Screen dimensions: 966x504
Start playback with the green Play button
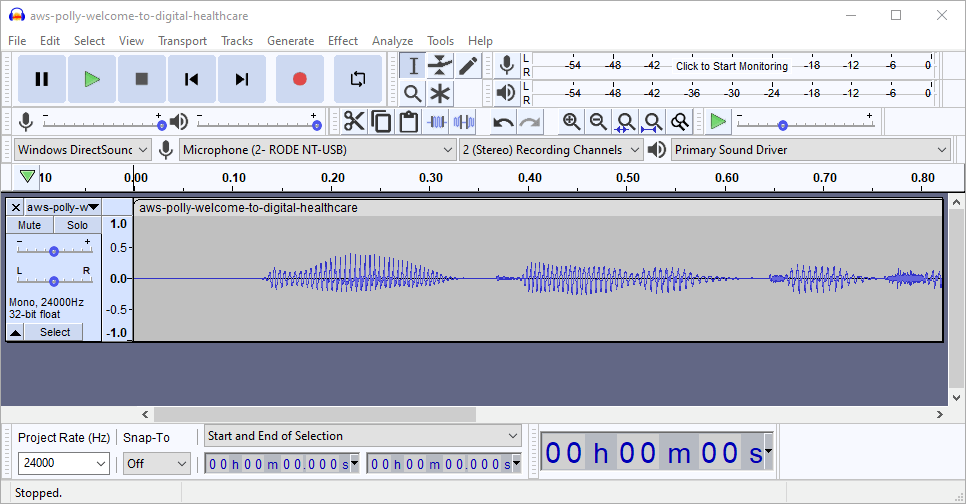tap(92, 79)
